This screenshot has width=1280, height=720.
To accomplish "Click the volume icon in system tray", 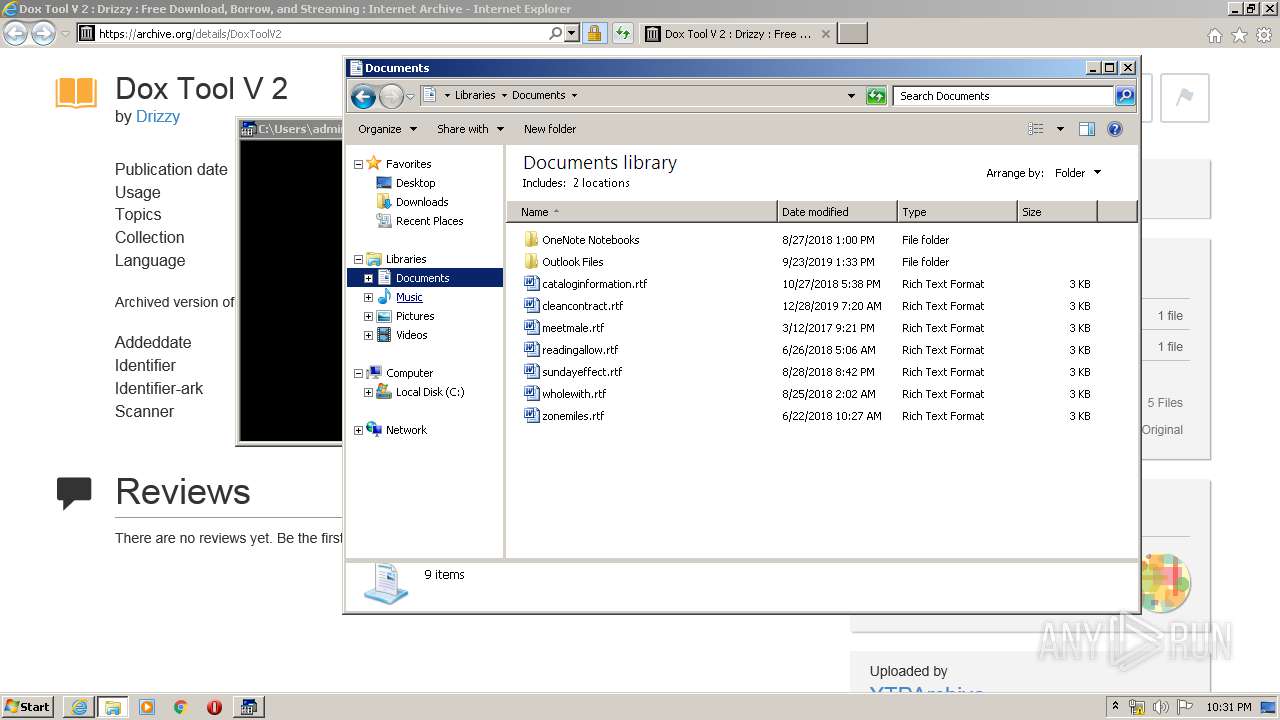I will 1161,707.
